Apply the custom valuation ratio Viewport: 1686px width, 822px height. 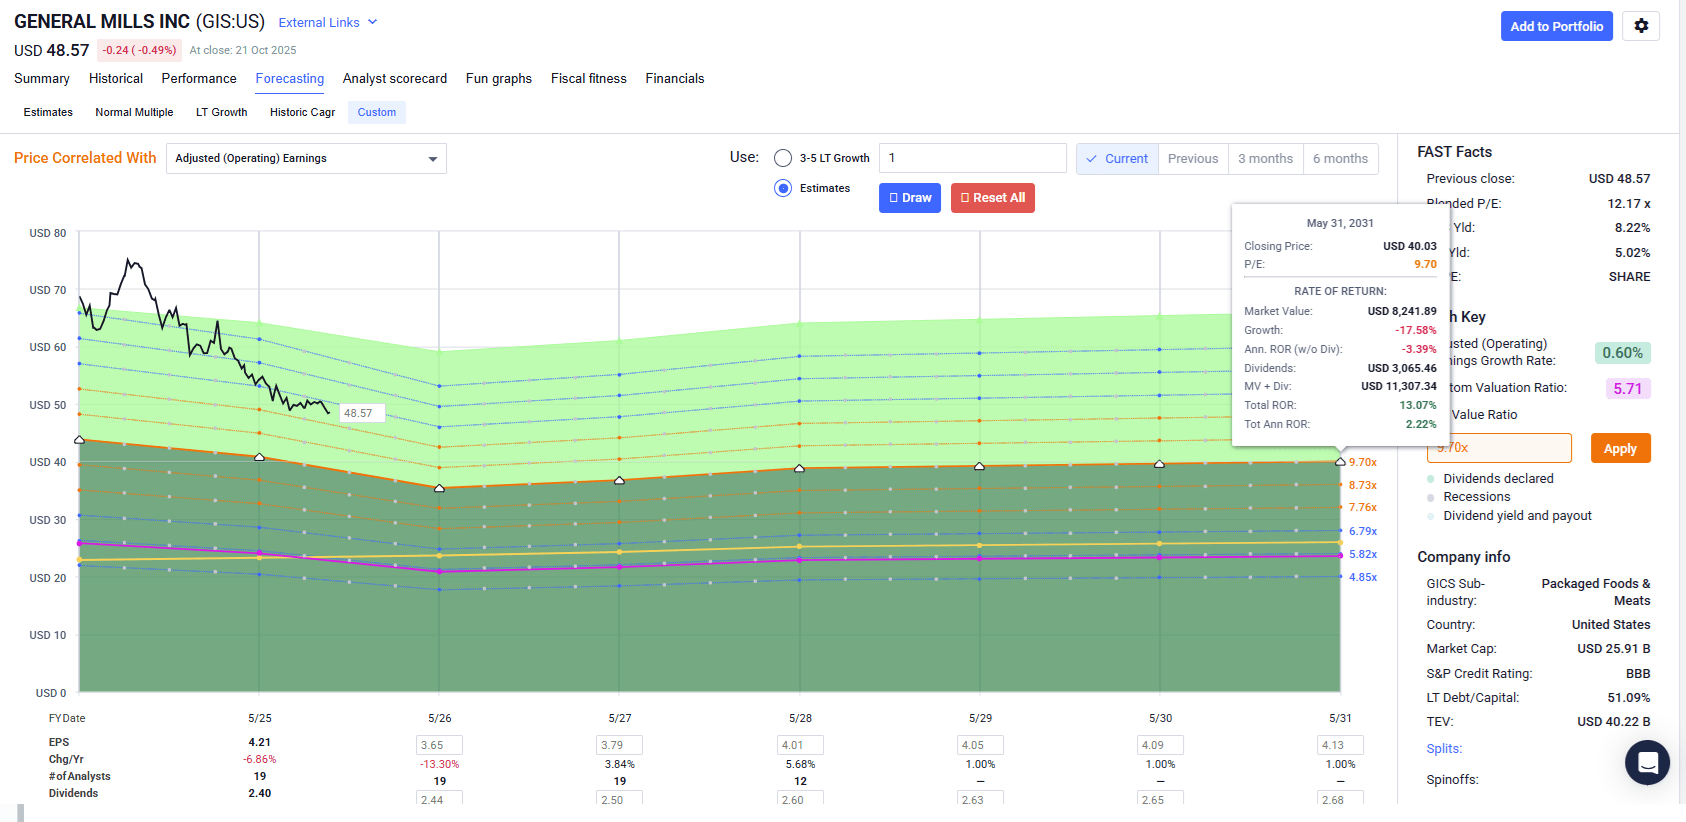click(1620, 448)
